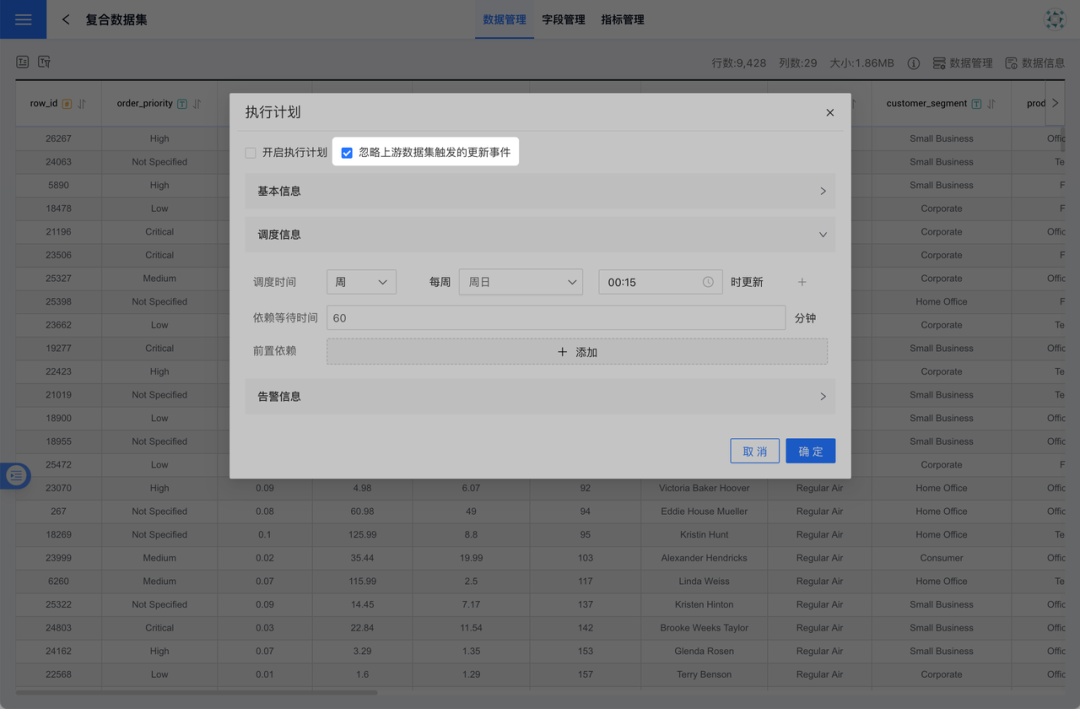Enable the 开启执行计划 checkbox
1080x709 pixels.
(x=249, y=152)
